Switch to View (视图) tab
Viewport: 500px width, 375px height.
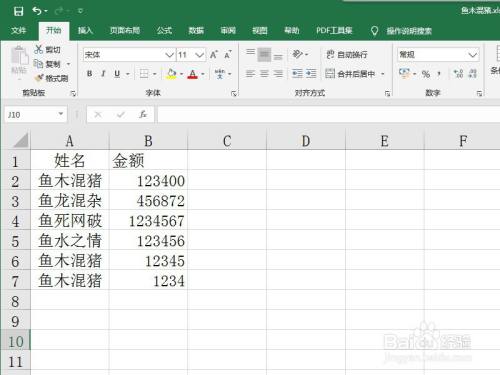pyautogui.click(x=260, y=31)
